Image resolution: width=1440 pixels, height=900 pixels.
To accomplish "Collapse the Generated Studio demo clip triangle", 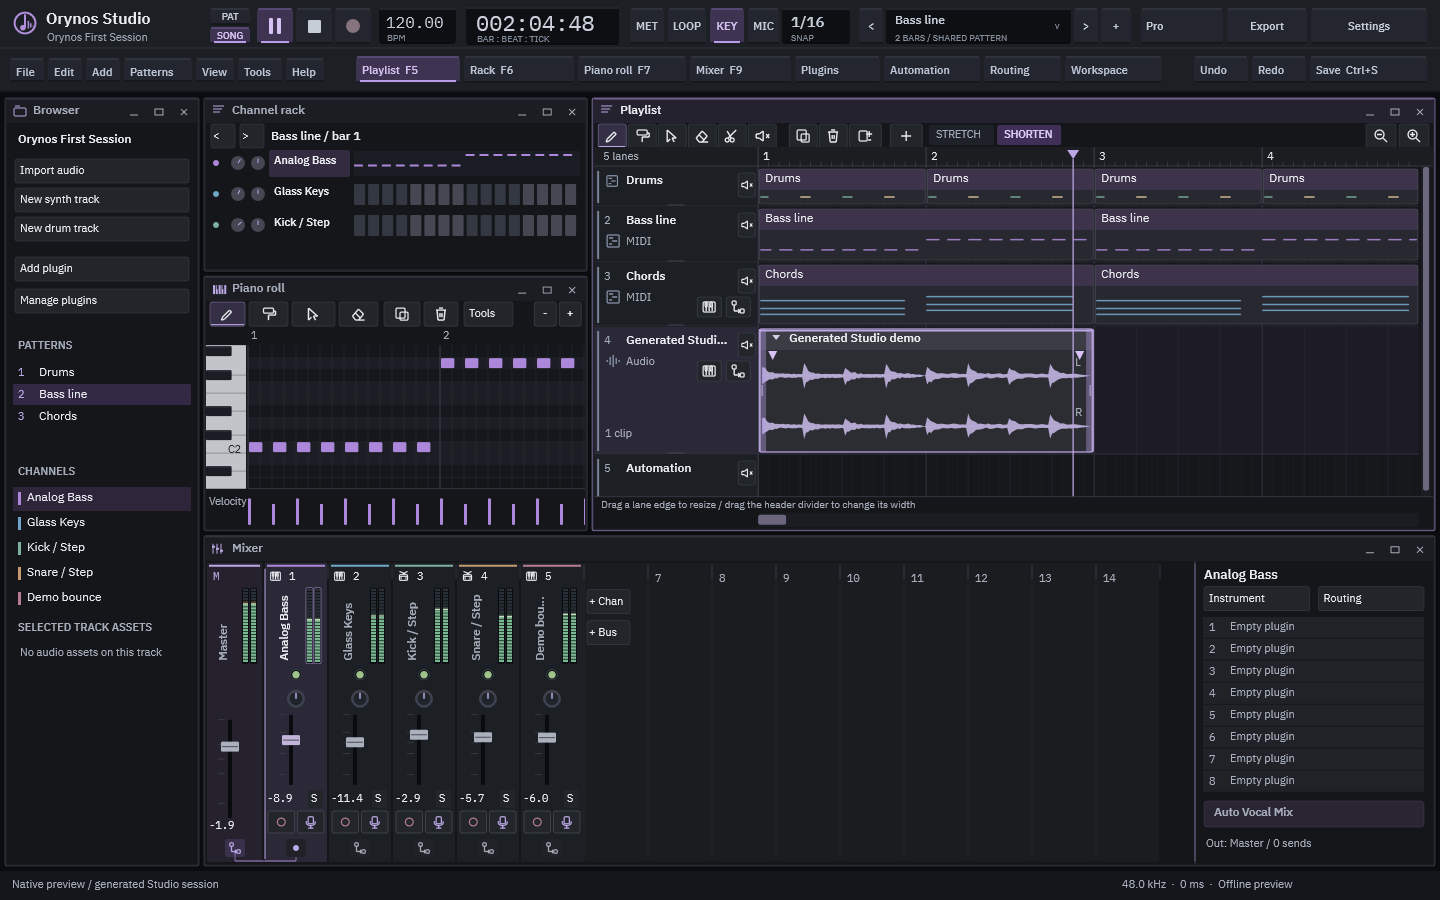I will click(775, 338).
